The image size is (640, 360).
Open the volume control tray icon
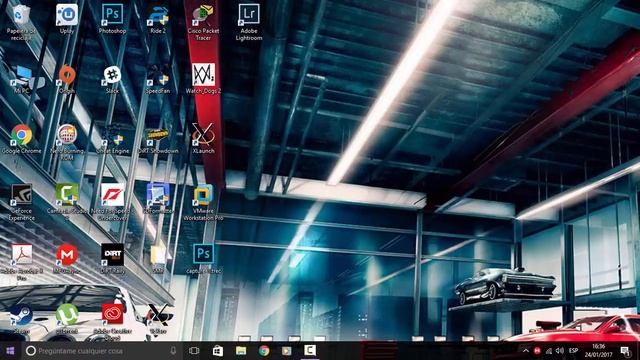point(560,351)
